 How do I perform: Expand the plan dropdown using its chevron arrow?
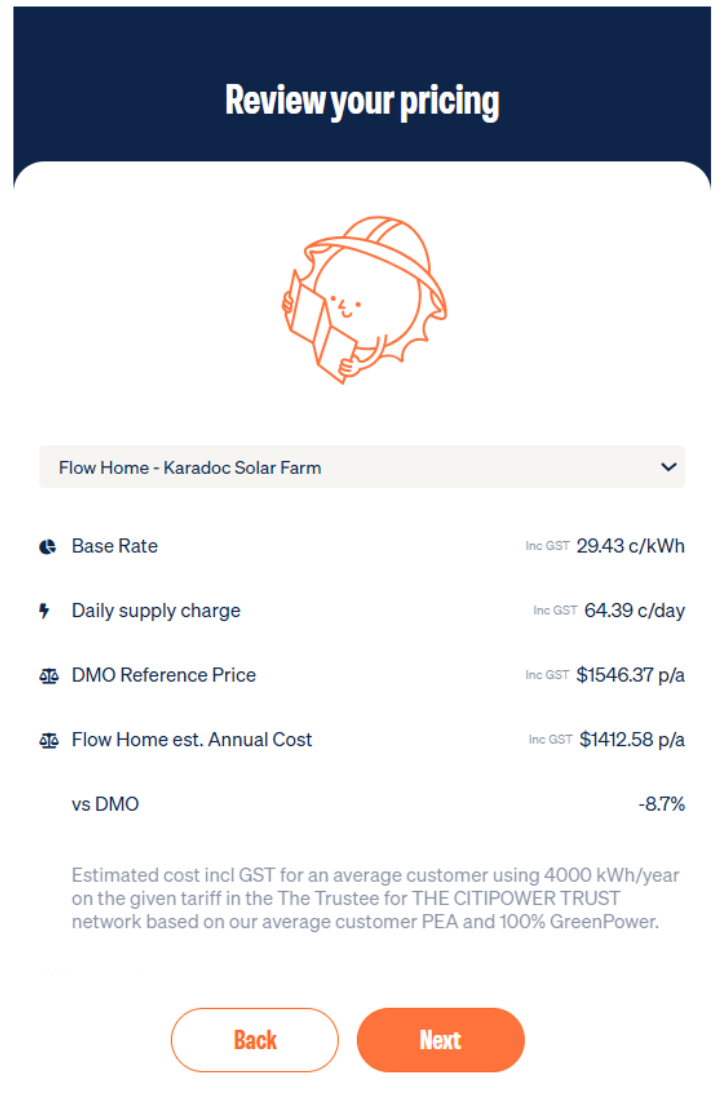click(x=669, y=467)
